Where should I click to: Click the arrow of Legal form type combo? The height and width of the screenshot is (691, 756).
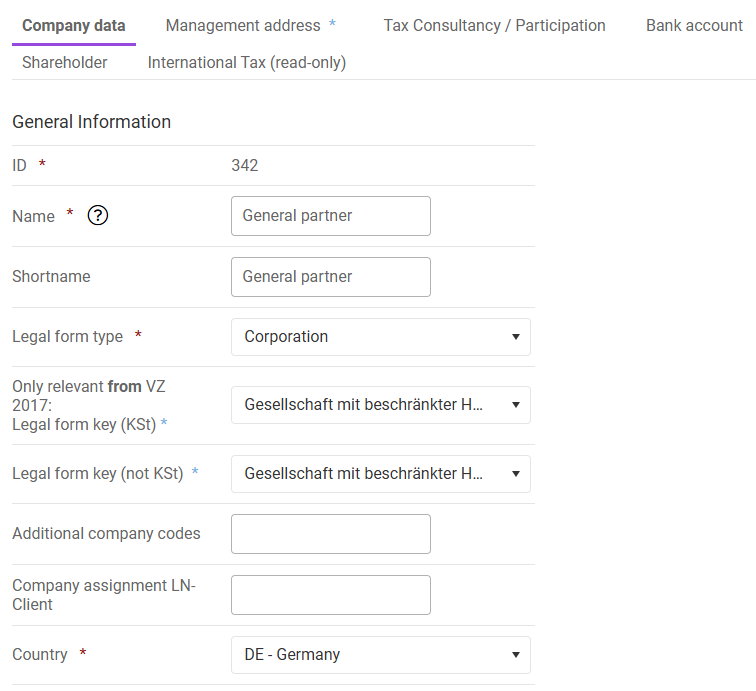pos(516,337)
